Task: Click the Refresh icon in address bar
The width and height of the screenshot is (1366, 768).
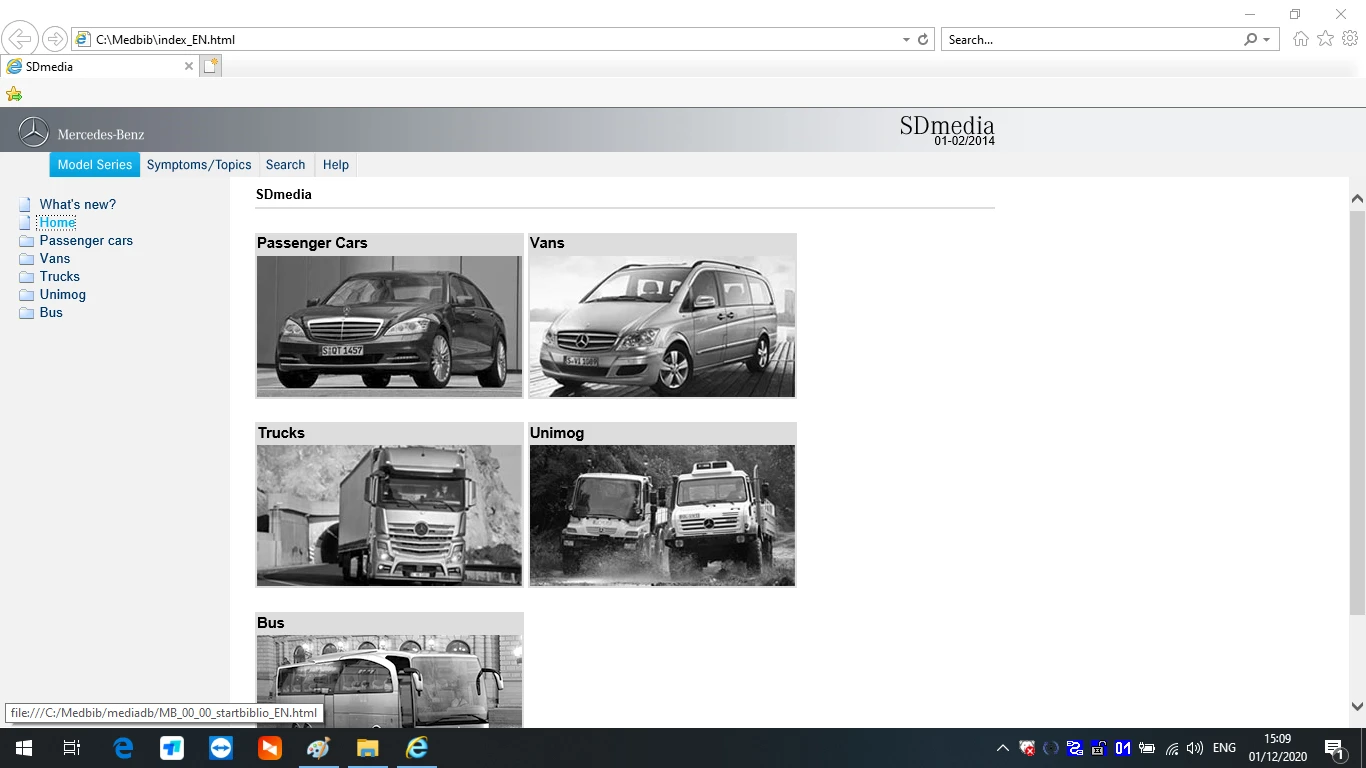Action: (923, 40)
